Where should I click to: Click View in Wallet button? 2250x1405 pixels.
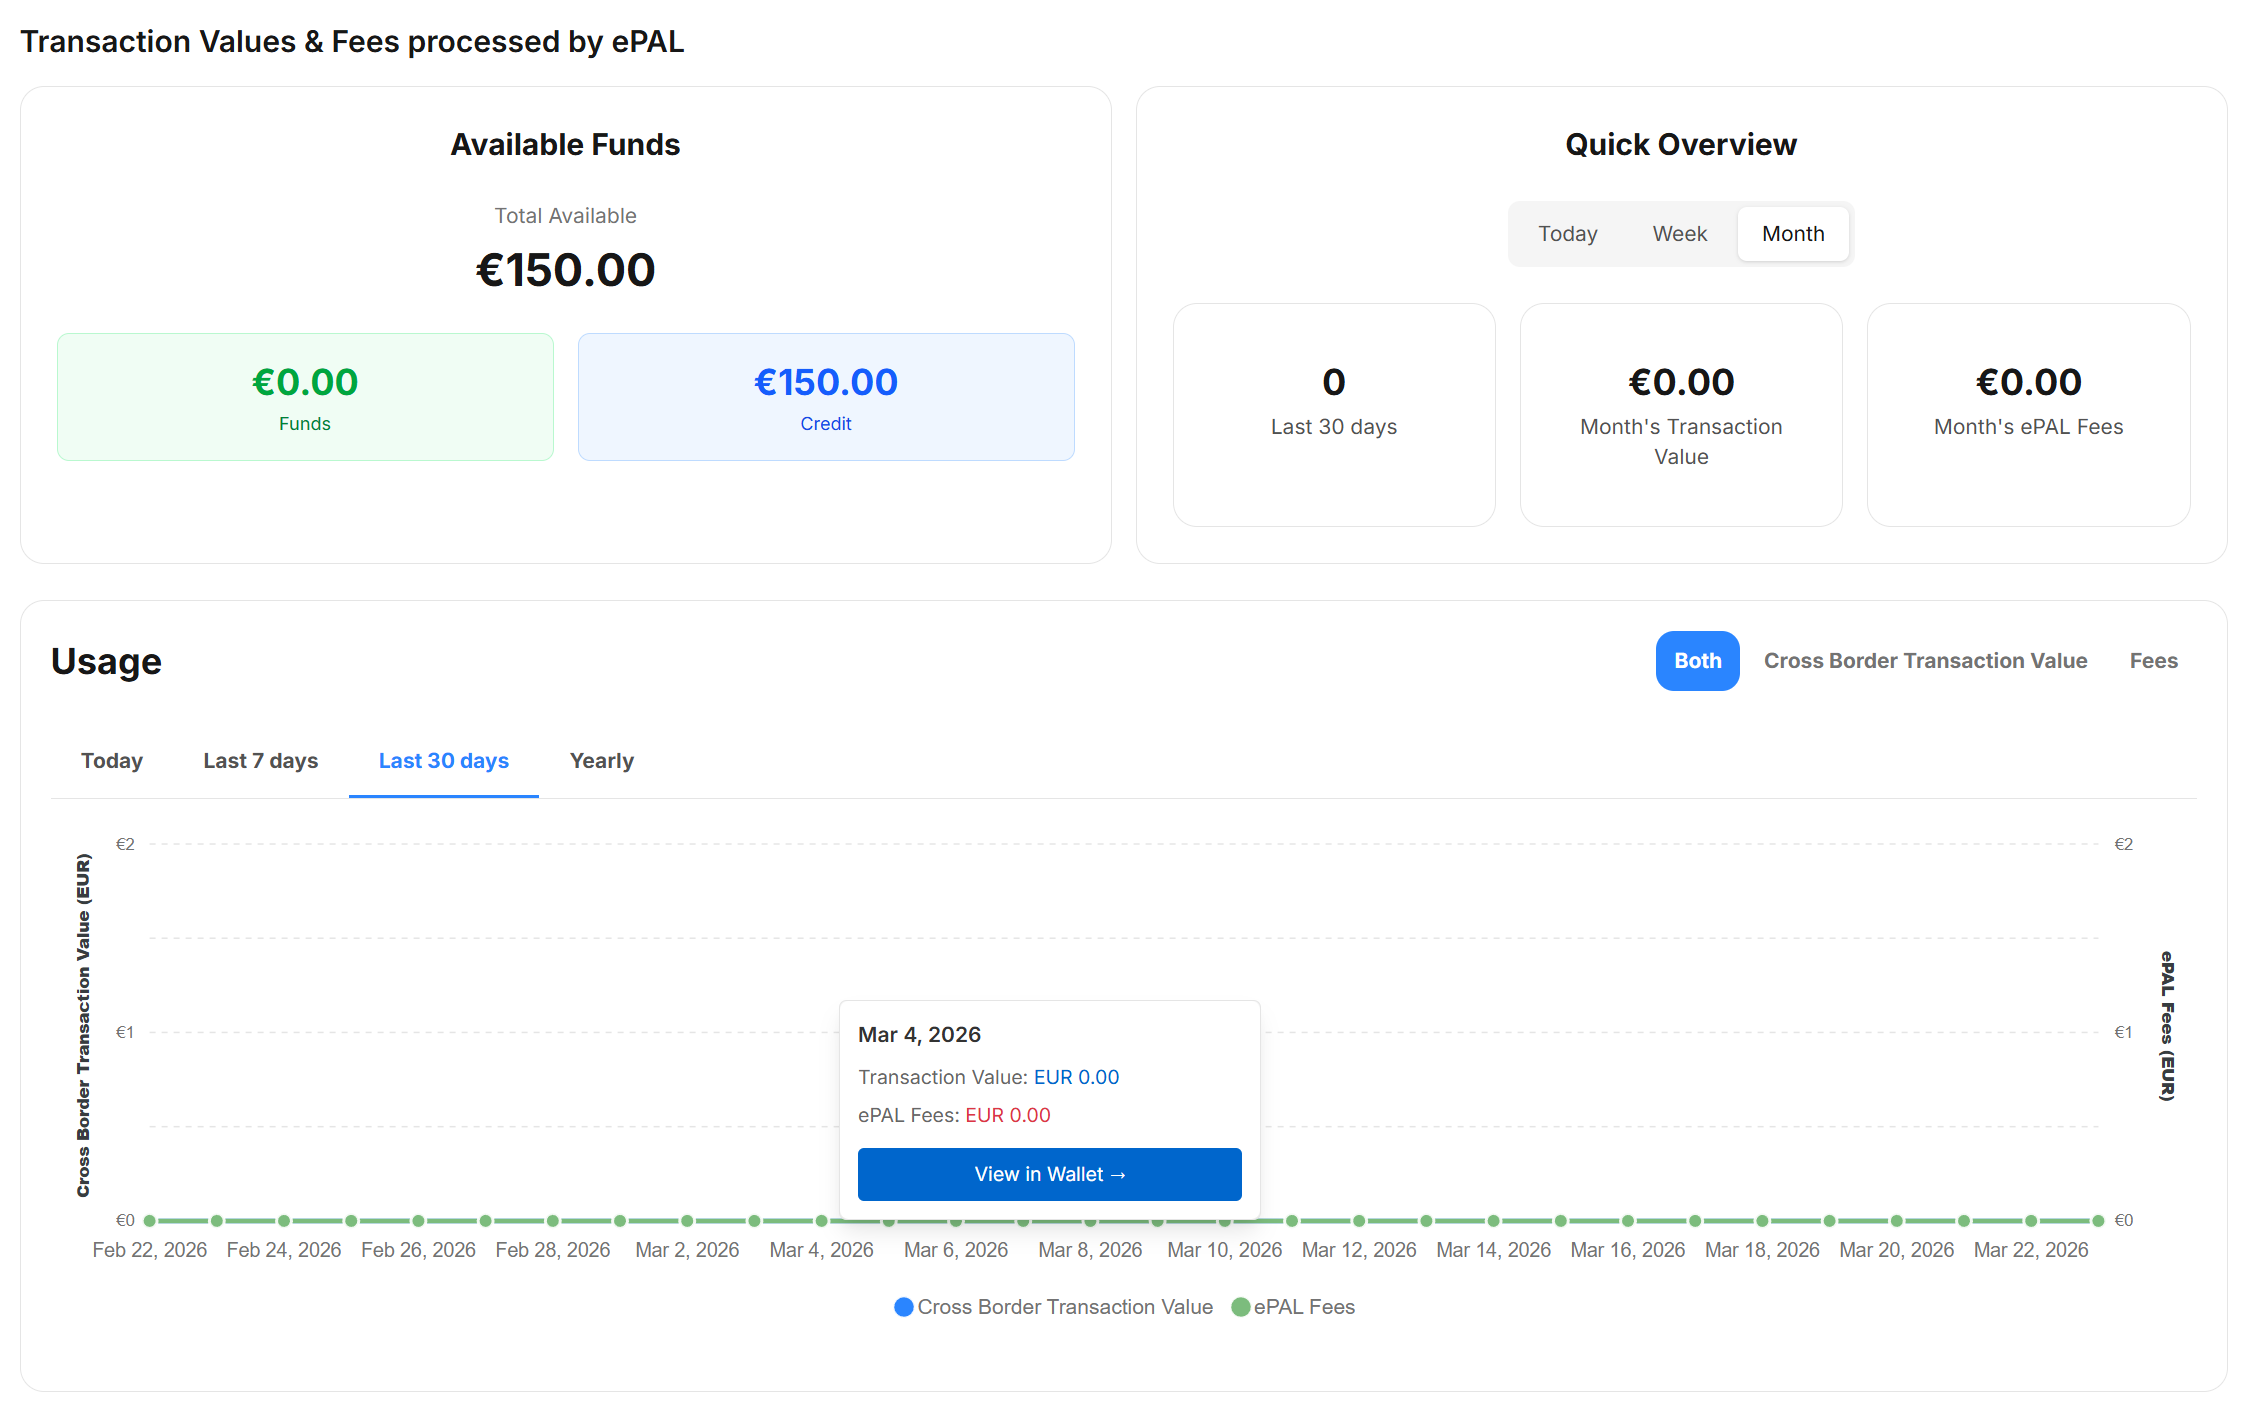click(1050, 1174)
